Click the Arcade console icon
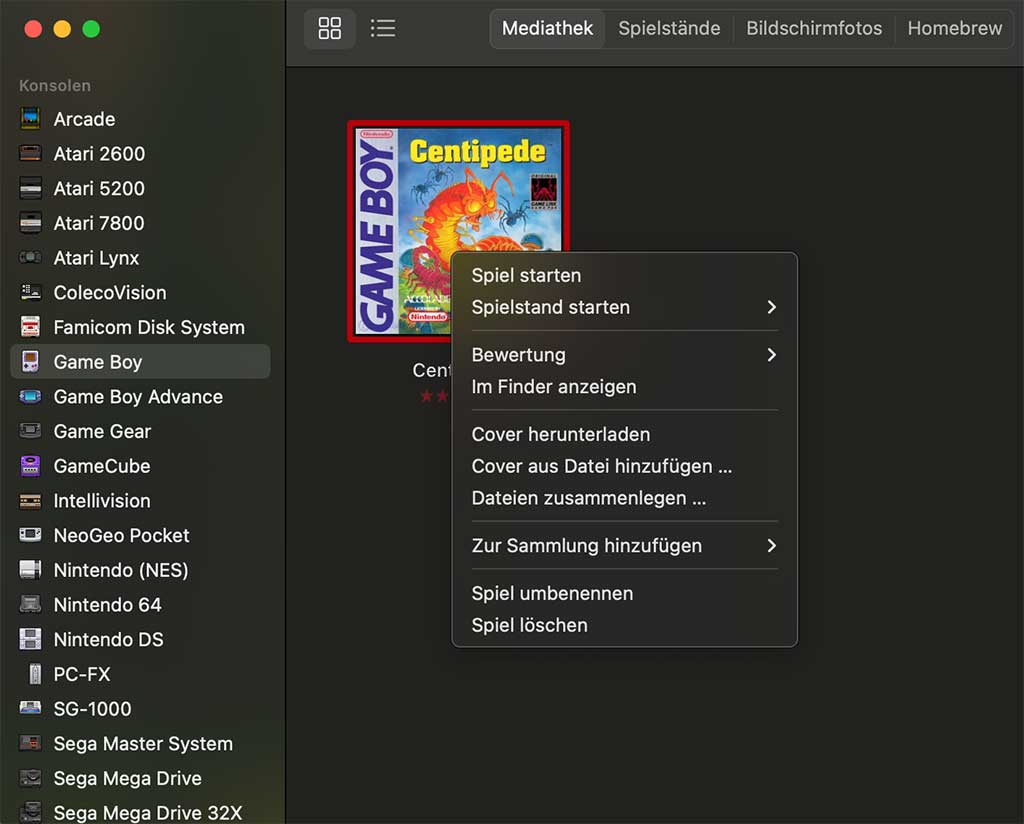Viewport: 1024px width, 824px height. point(30,119)
